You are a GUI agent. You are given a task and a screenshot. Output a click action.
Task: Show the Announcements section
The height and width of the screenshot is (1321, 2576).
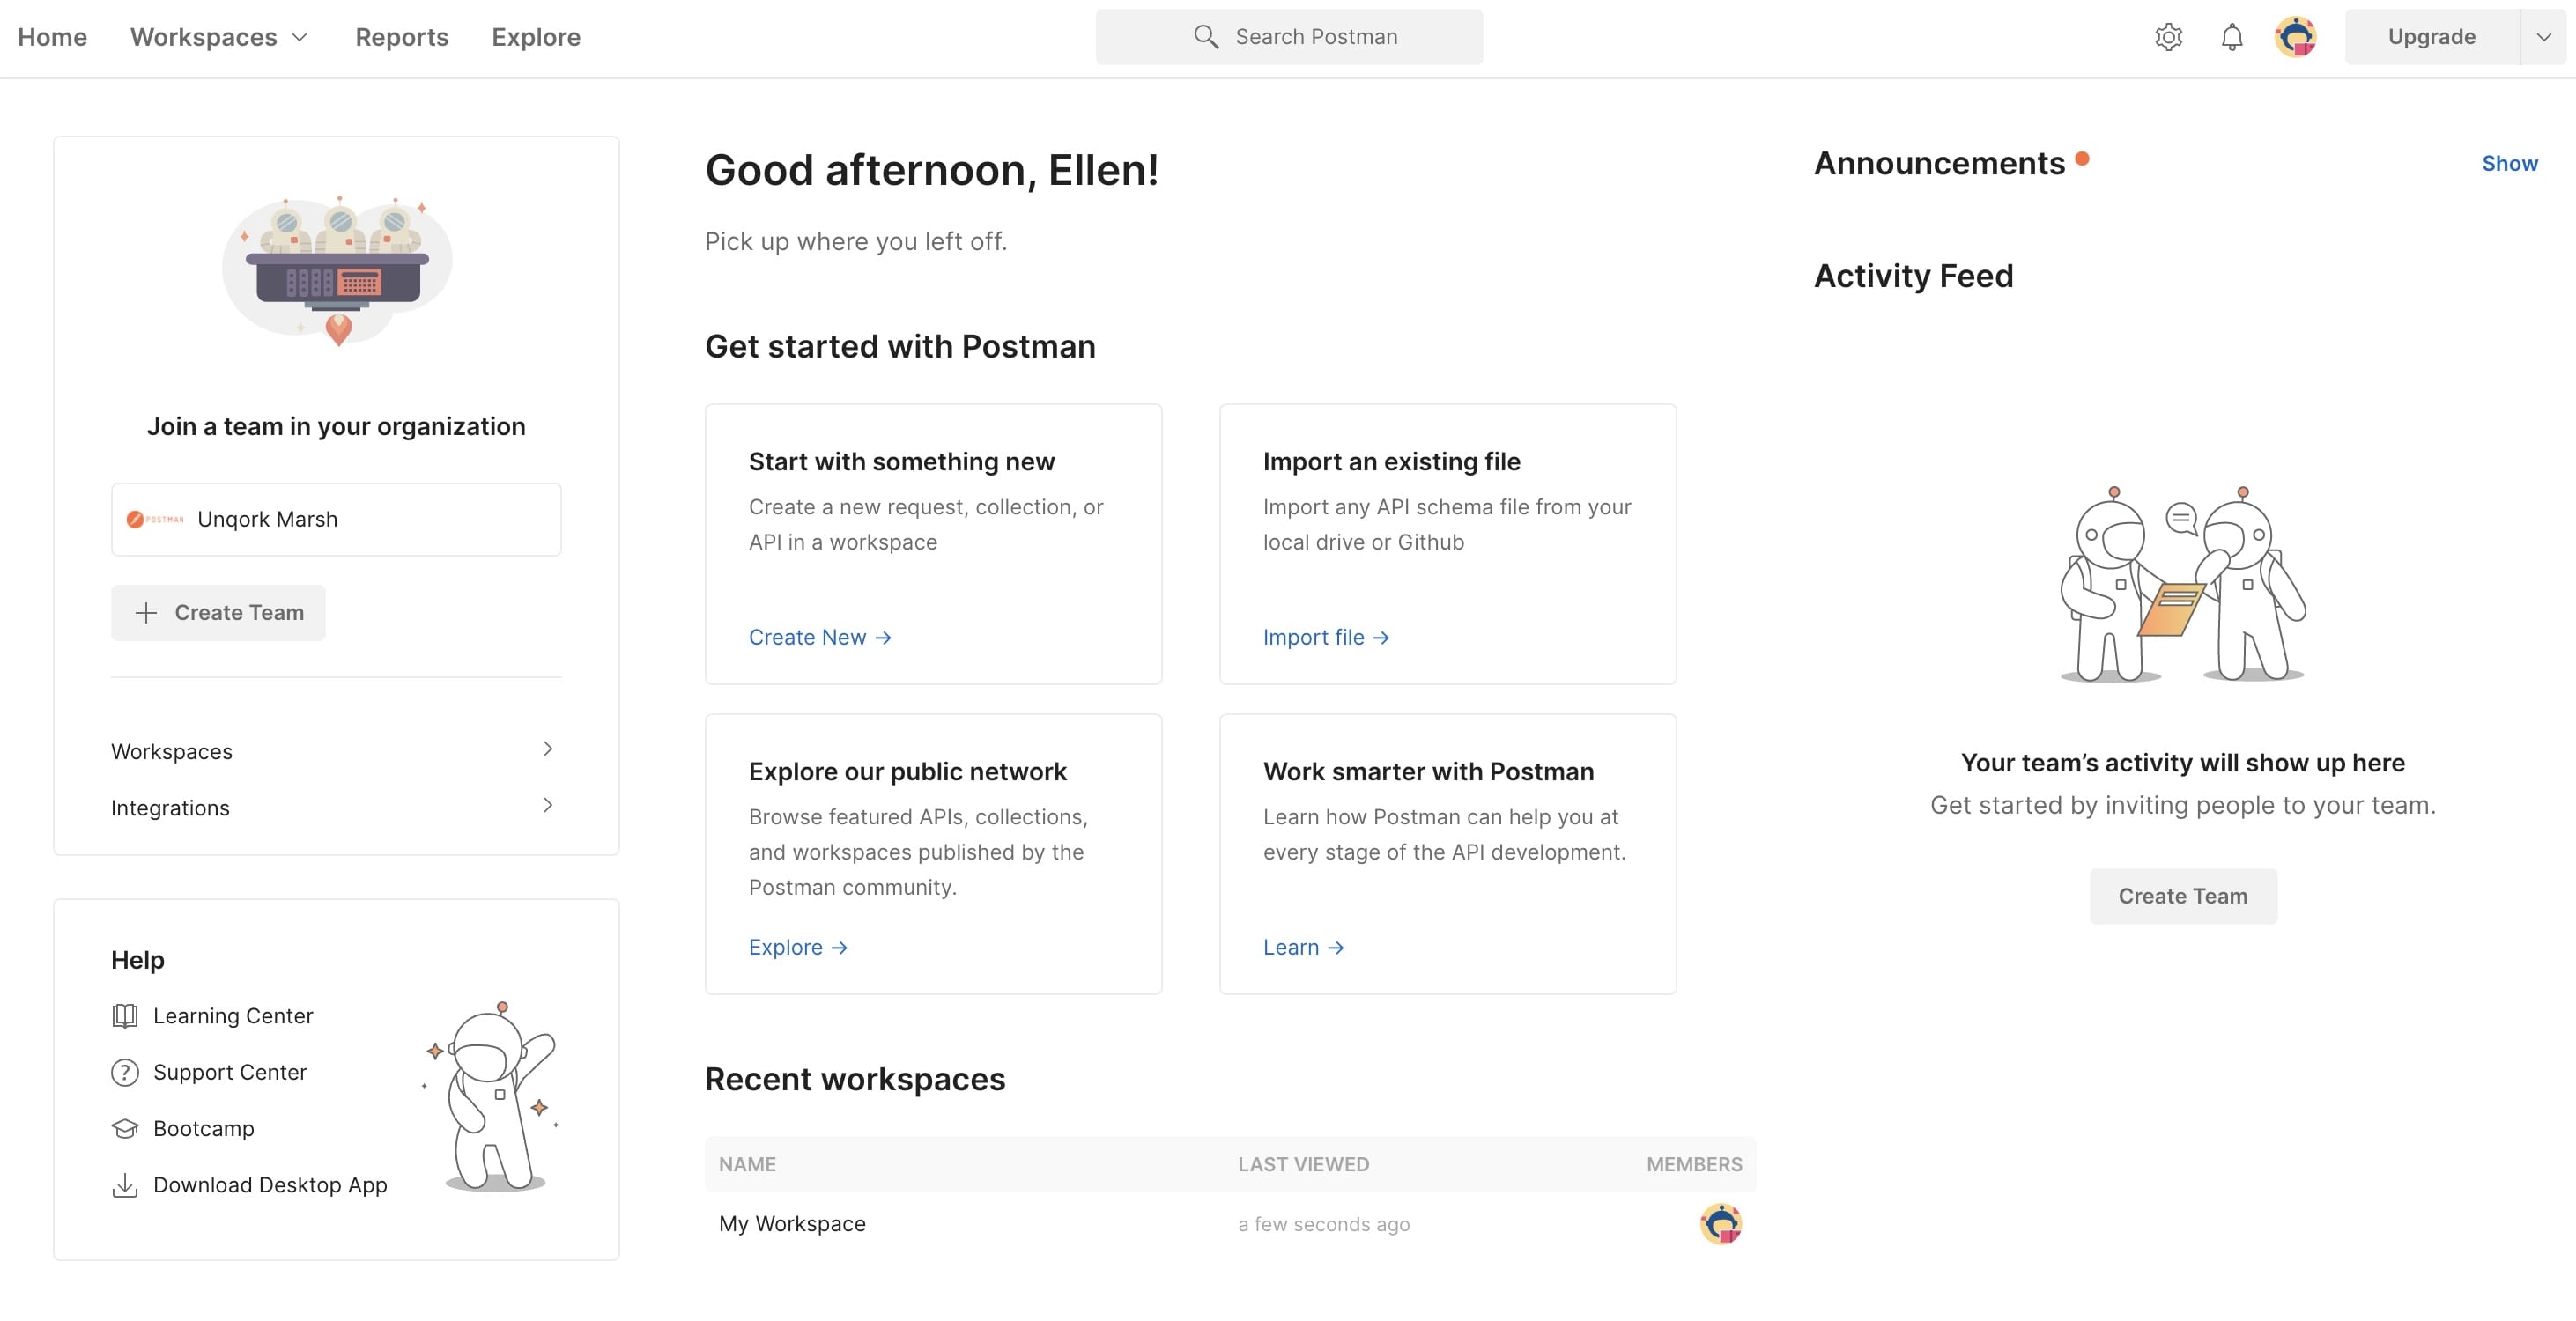point(2509,163)
